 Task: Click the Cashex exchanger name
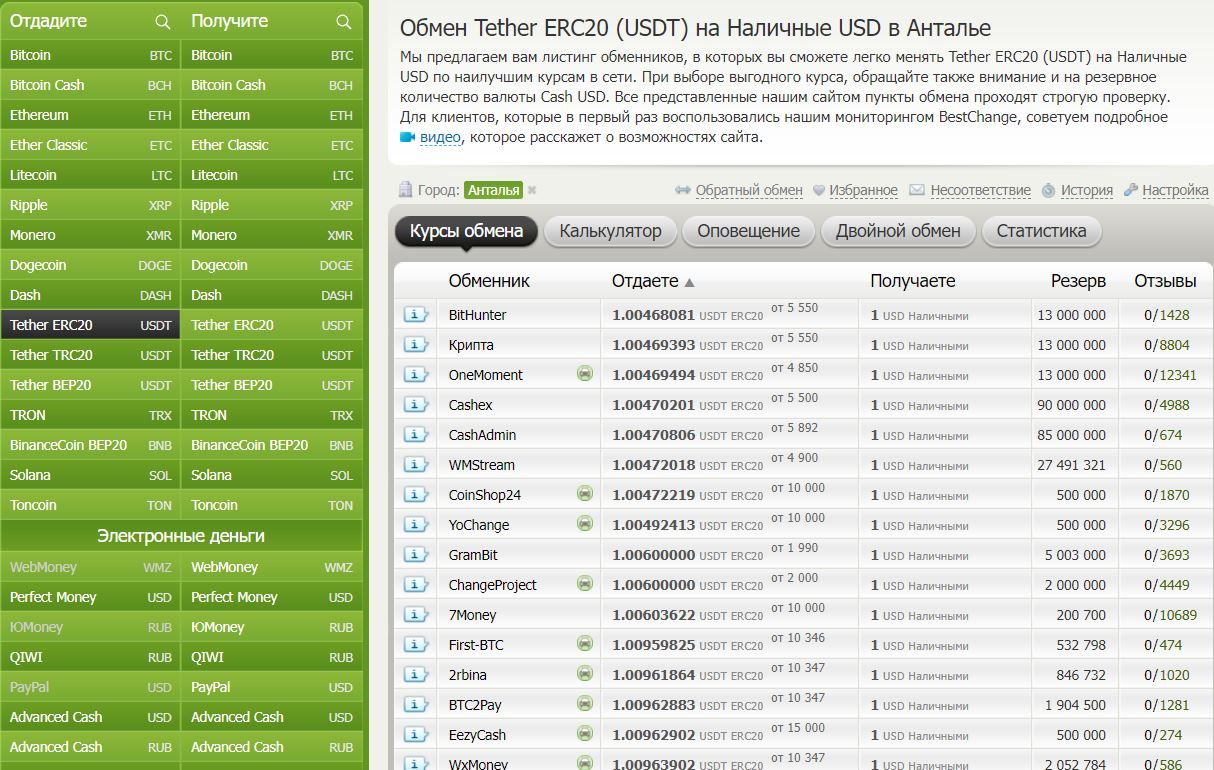(470, 405)
